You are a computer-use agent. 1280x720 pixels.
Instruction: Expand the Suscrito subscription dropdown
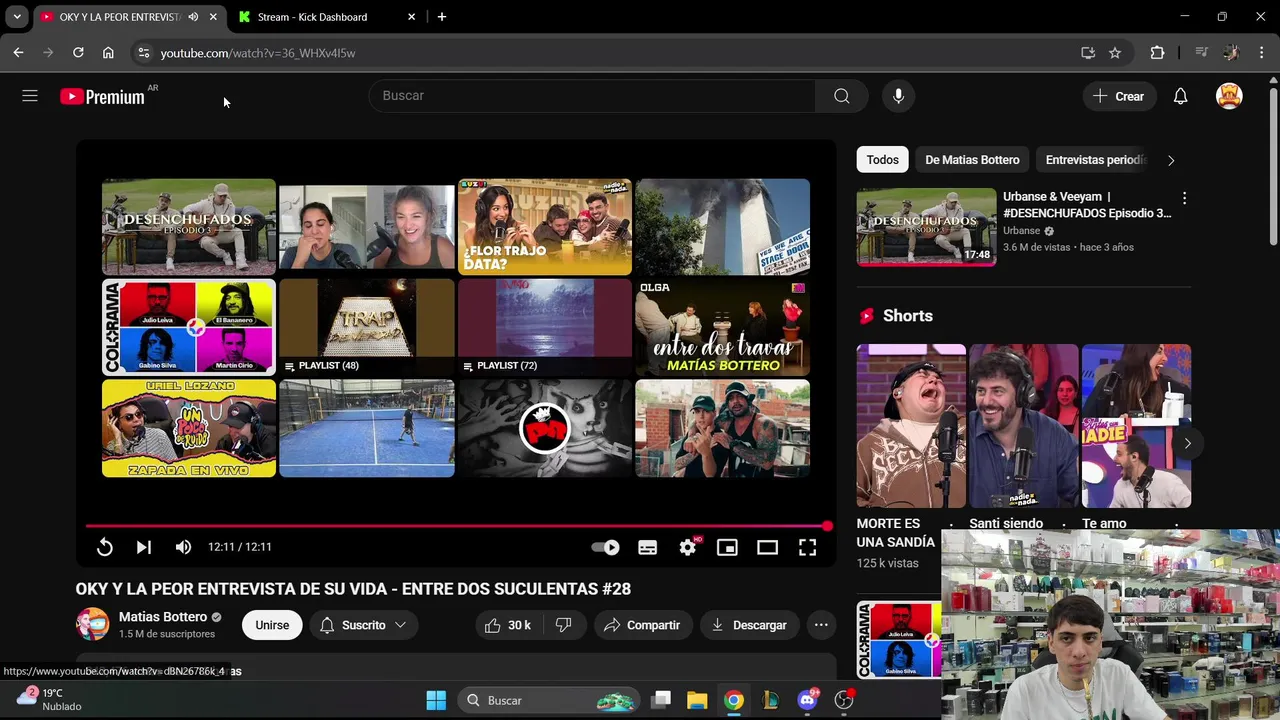(x=363, y=625)
